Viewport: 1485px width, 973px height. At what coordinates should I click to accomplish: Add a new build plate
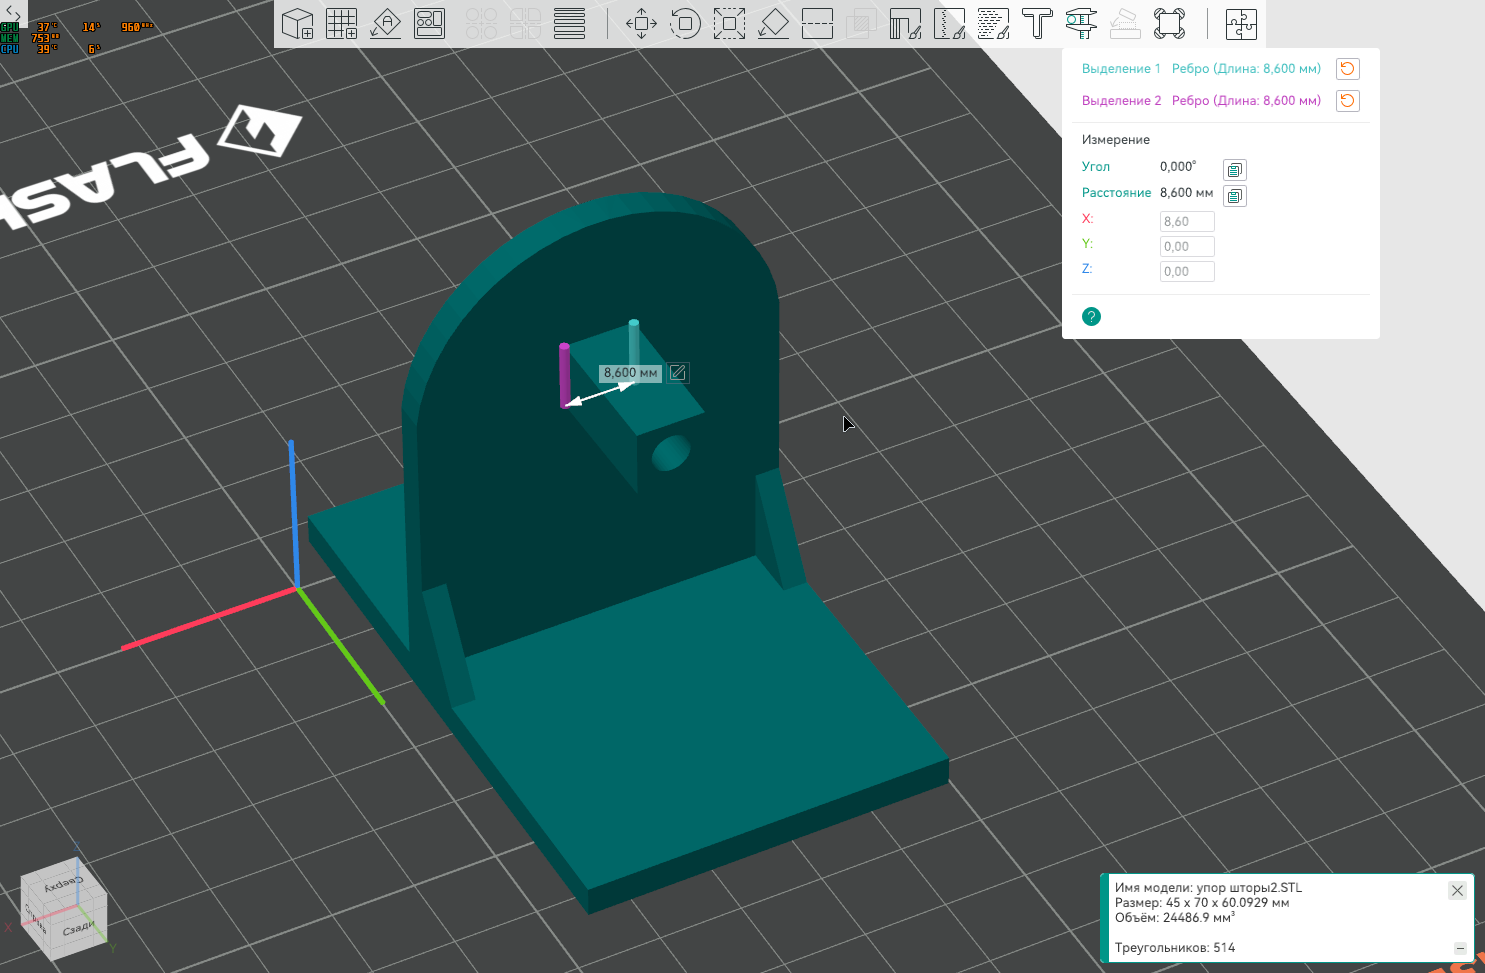(342, 24)
